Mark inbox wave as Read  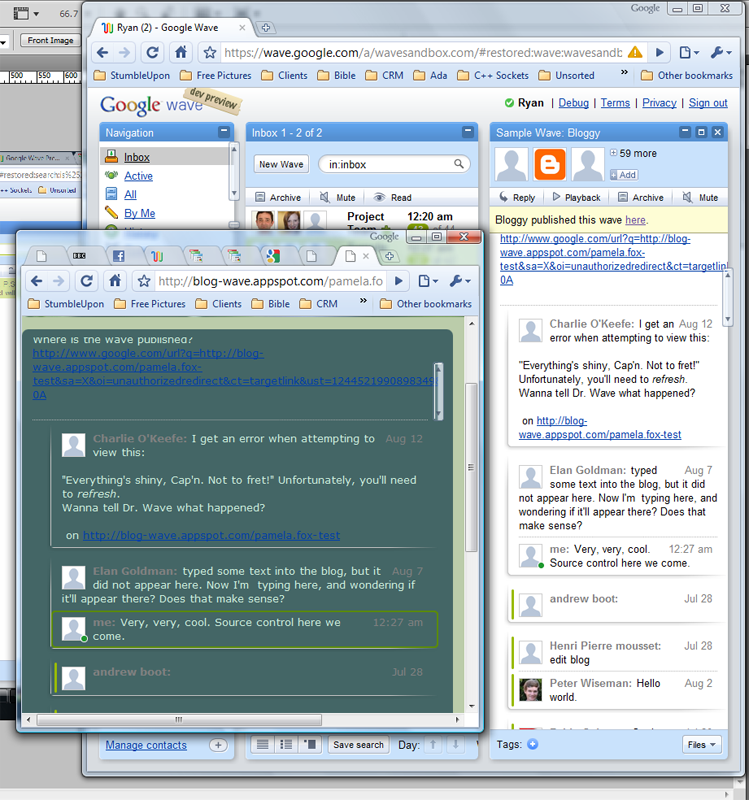pyautogui.click(x=392, y=198)
